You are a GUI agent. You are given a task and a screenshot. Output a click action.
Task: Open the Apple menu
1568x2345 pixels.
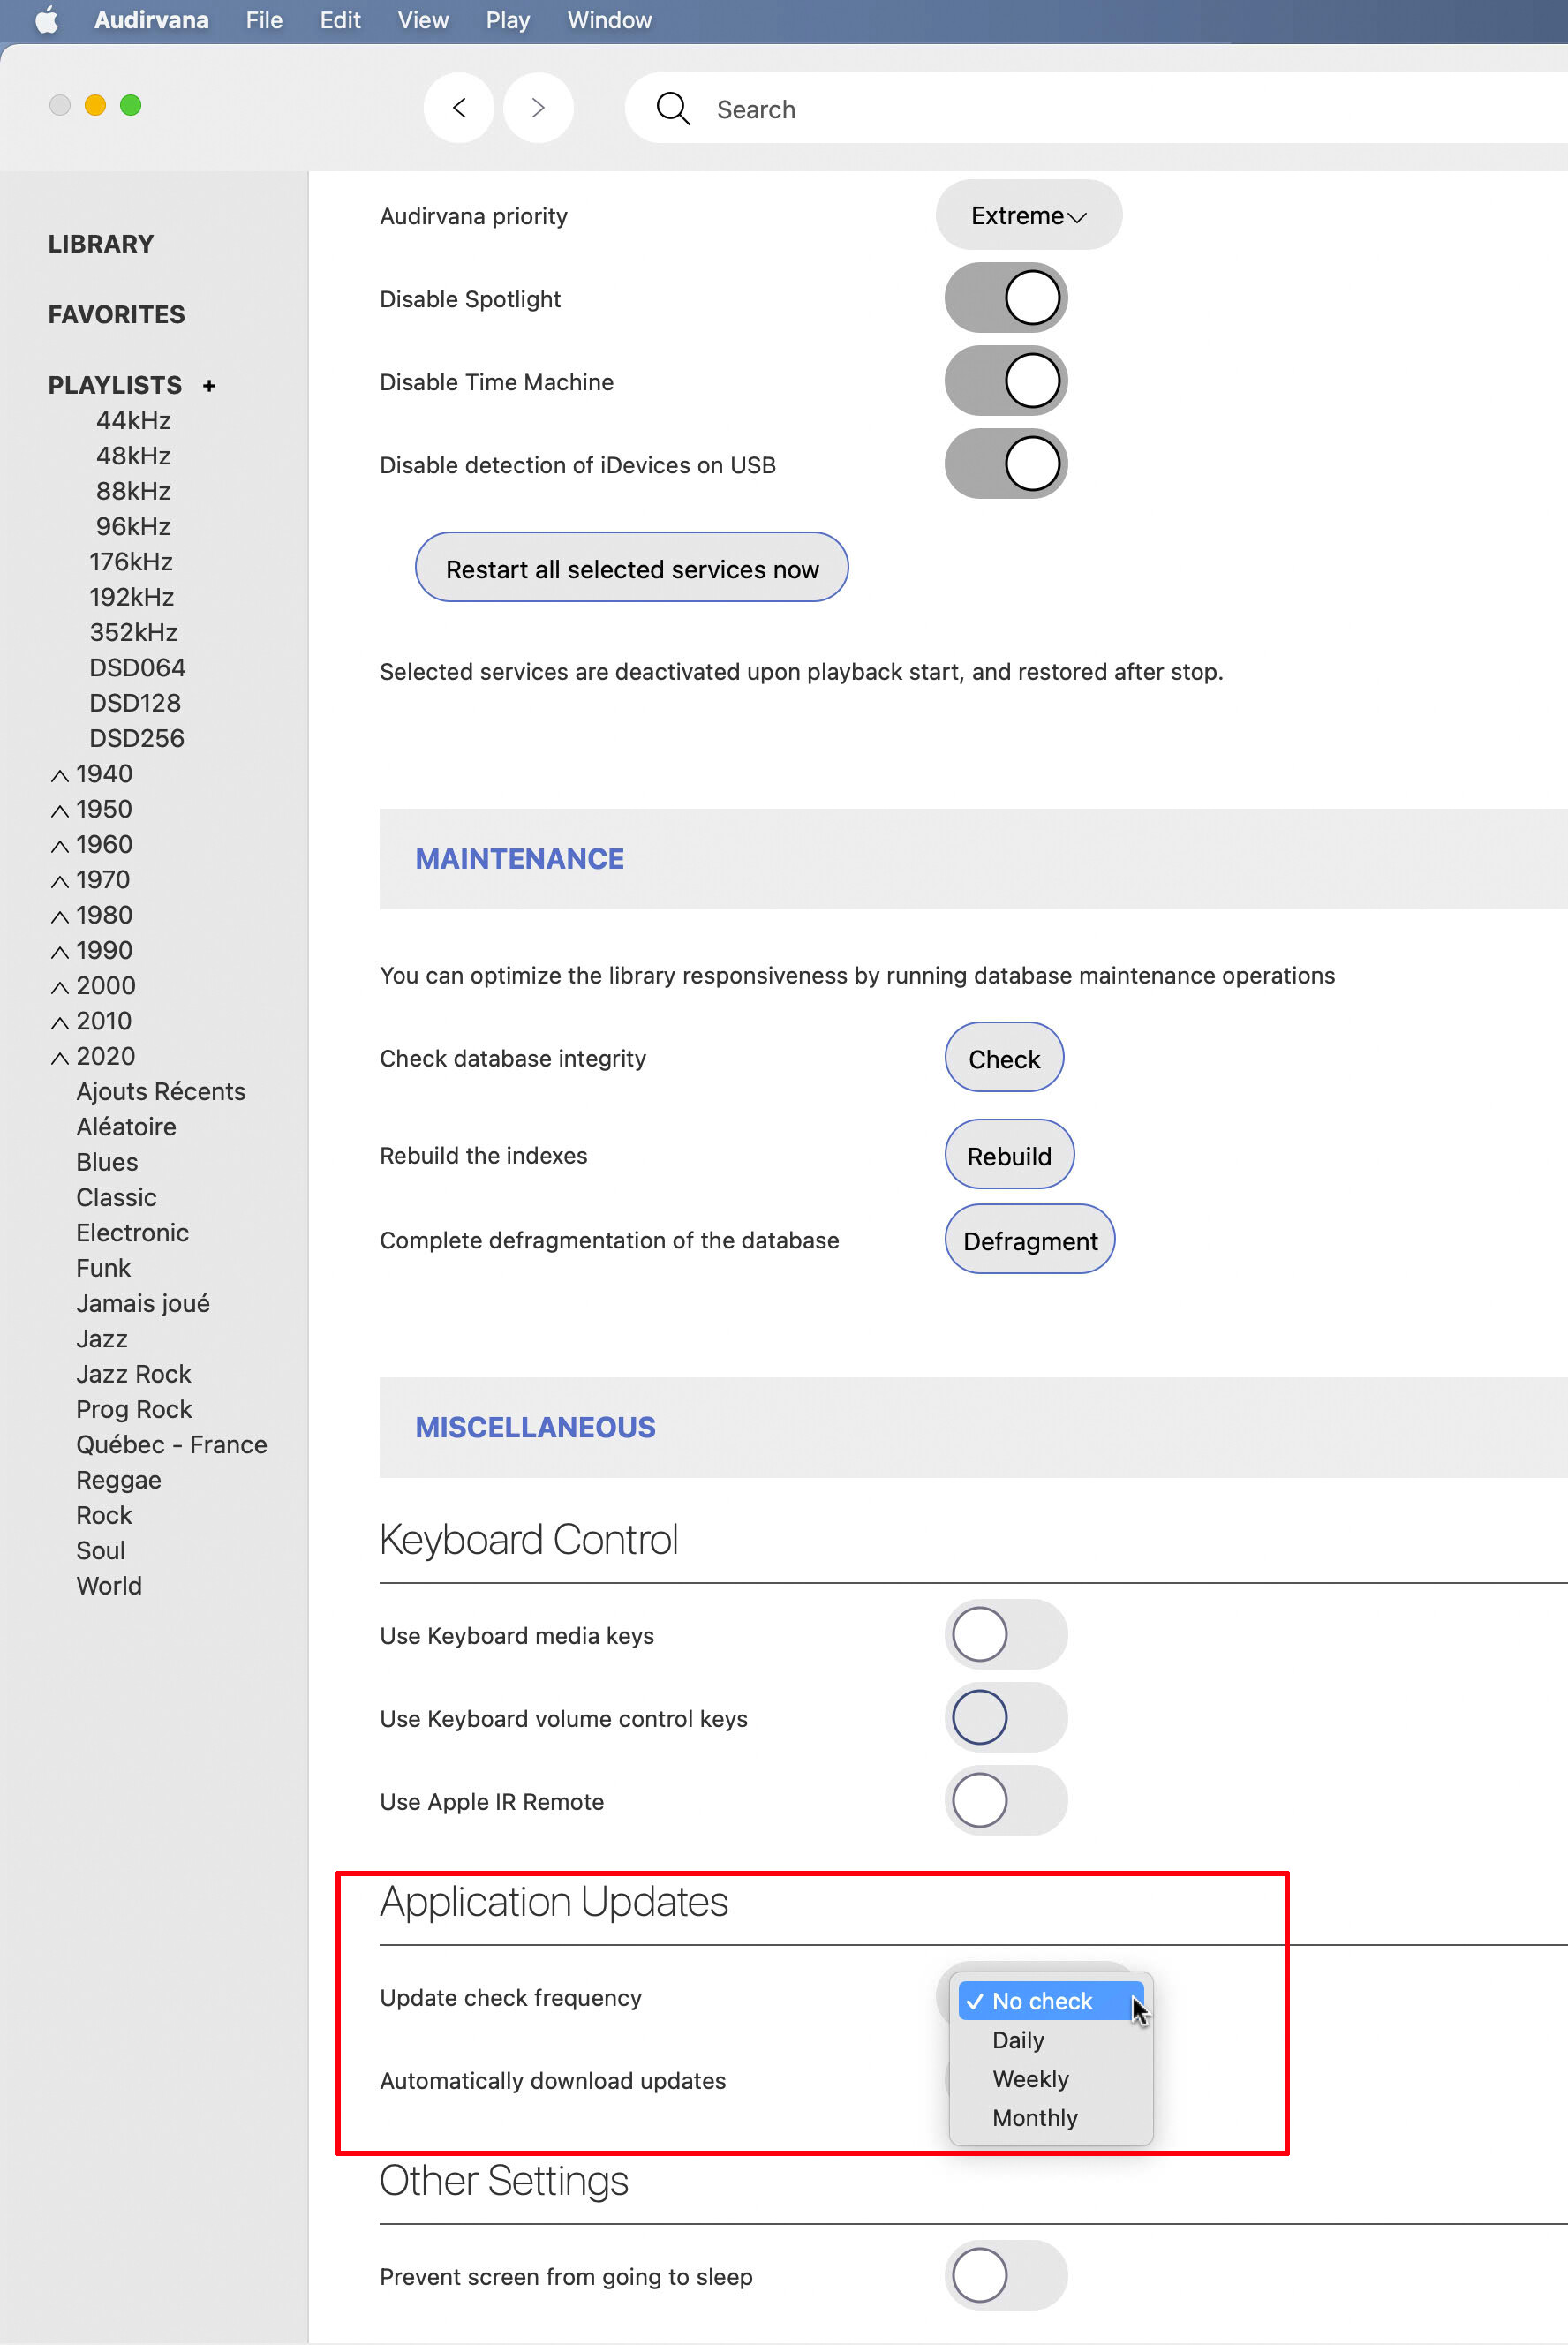coord(46,20)
